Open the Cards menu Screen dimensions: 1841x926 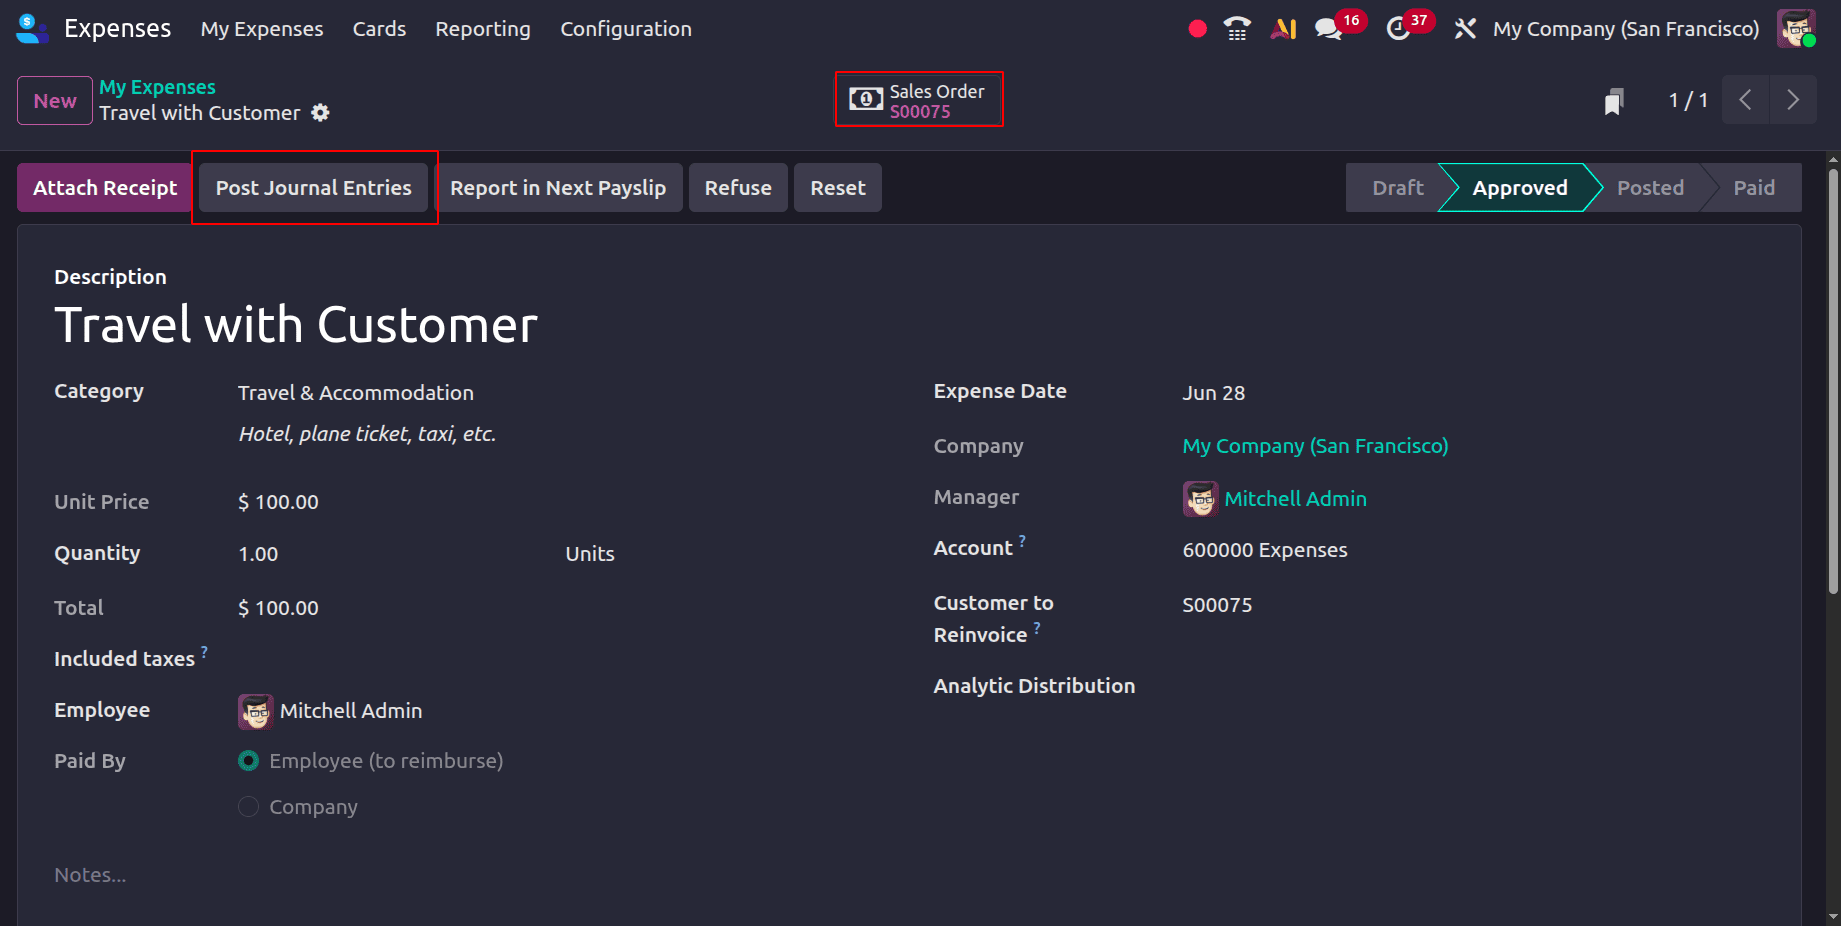(x=379, y=29)
